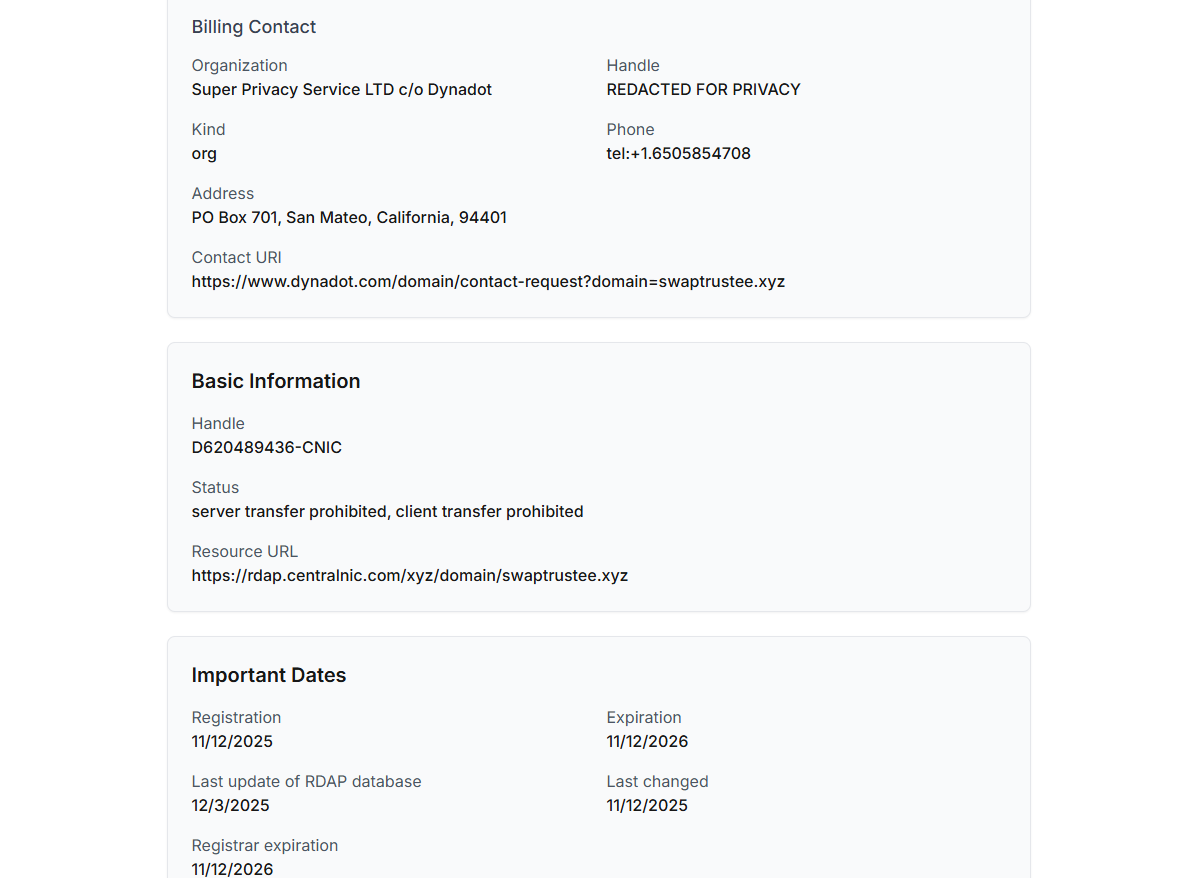1197x878 pixels.
Task: Click the rdap.centralnic.com resource URL
Action: pyautogui.click(x=409, y=576)
